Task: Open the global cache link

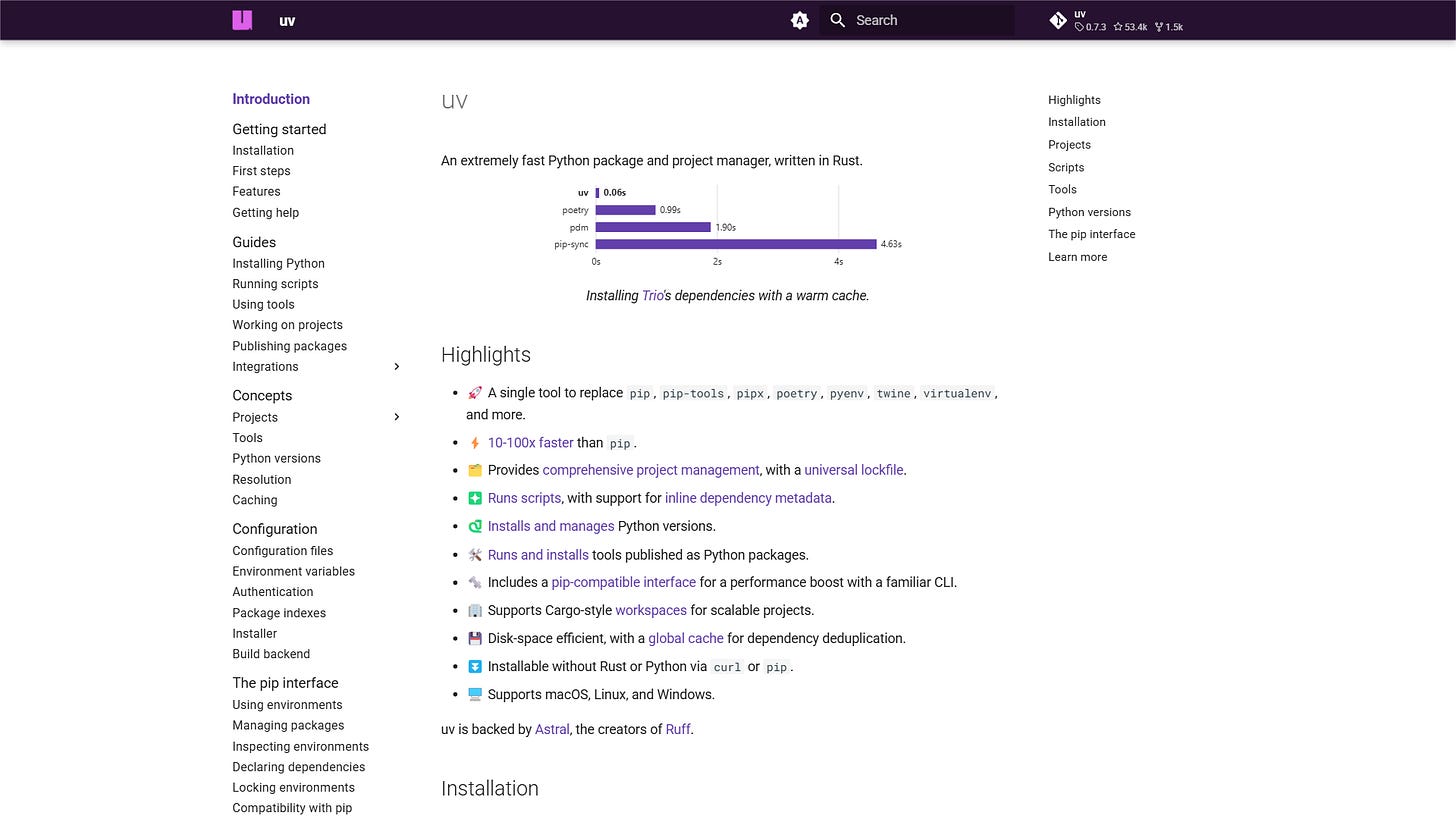Action: 686,638
